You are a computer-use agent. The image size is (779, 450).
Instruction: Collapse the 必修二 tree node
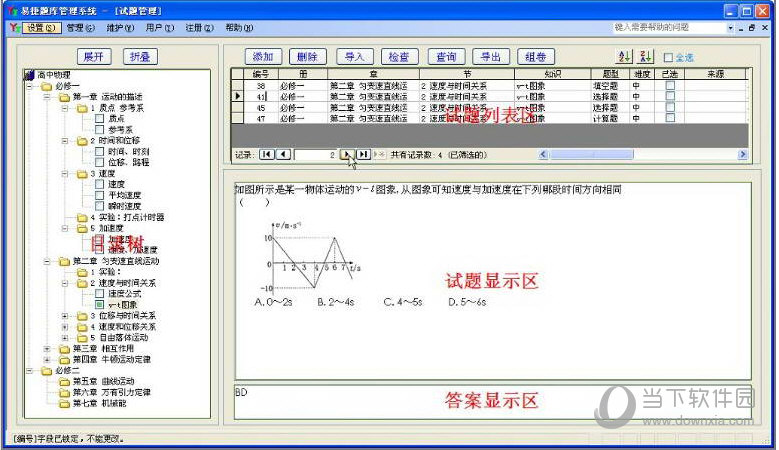coord(29,371)
